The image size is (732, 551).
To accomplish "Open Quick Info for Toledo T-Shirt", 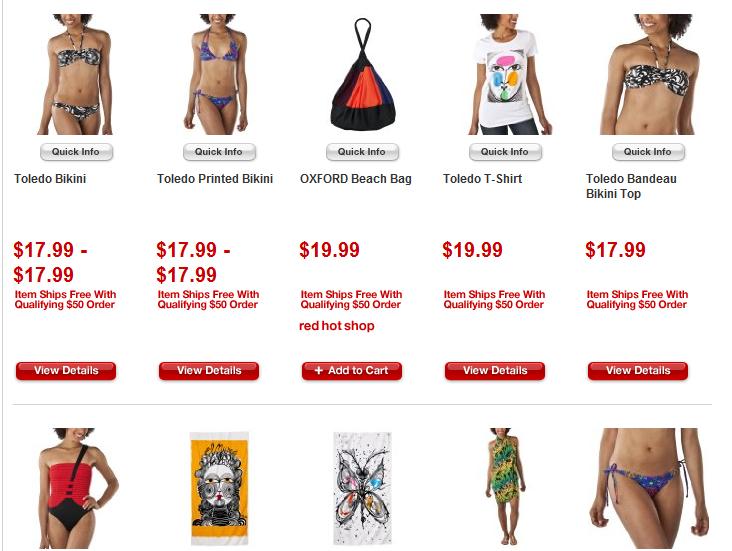I will [x=505, y=152].
